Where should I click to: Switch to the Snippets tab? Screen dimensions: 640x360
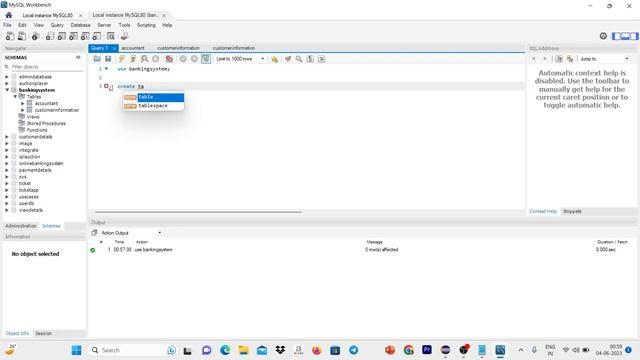click(572, 211)
